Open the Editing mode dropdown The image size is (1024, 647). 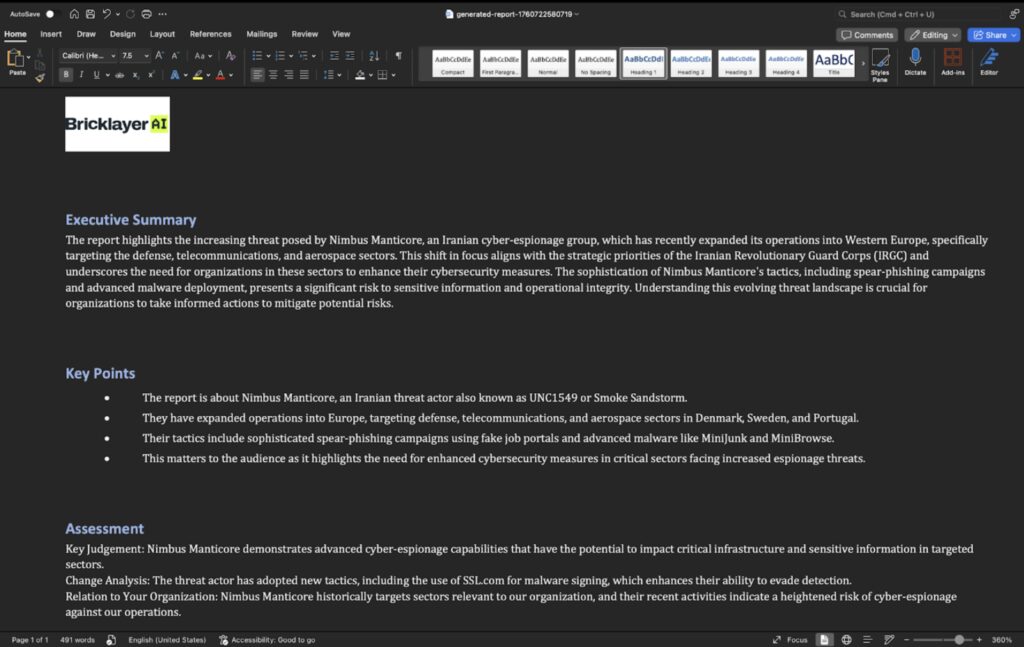click(x=932, y=34)
